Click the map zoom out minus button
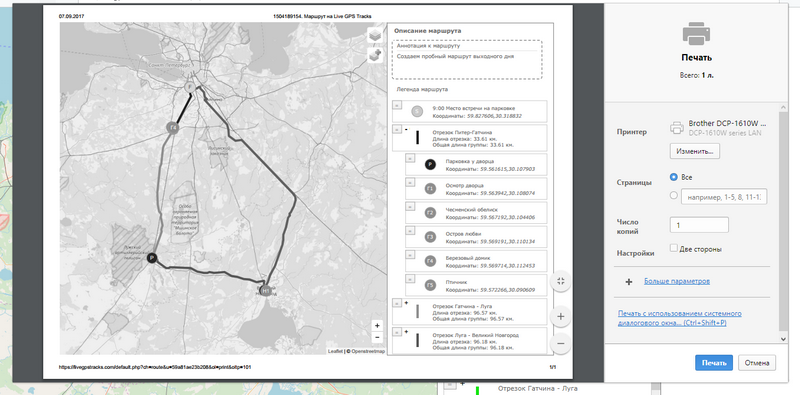800x395 pixels. tap(377, 337)
